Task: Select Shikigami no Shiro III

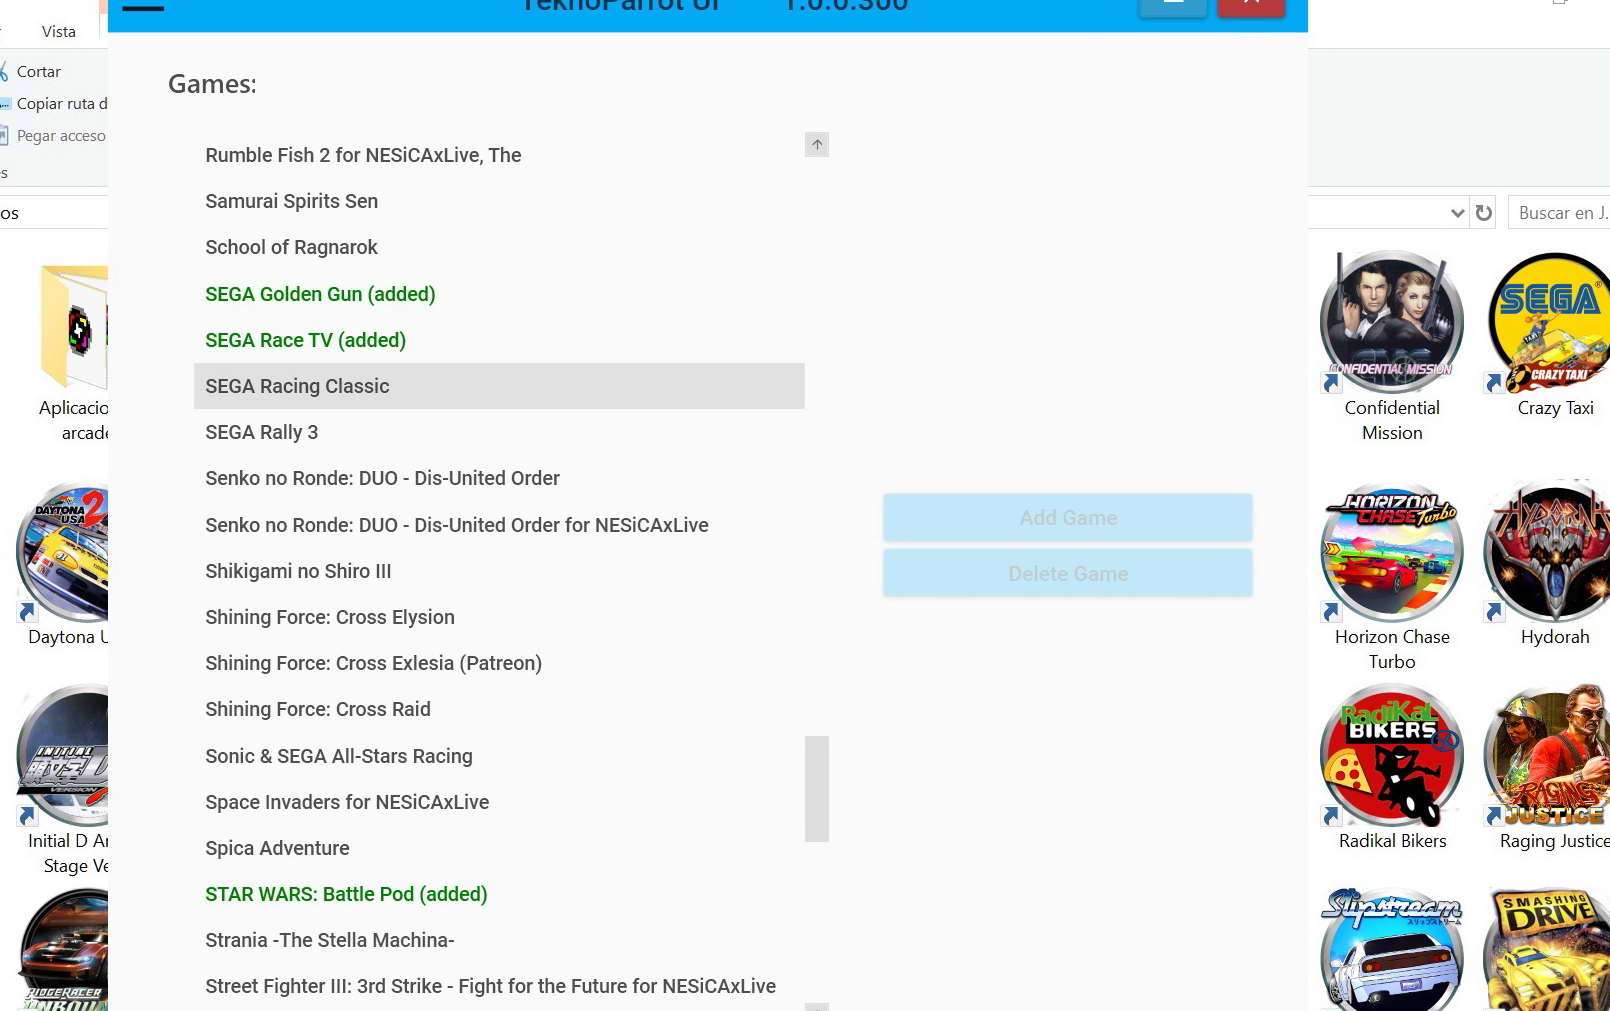Action: (x=499, y=571)
